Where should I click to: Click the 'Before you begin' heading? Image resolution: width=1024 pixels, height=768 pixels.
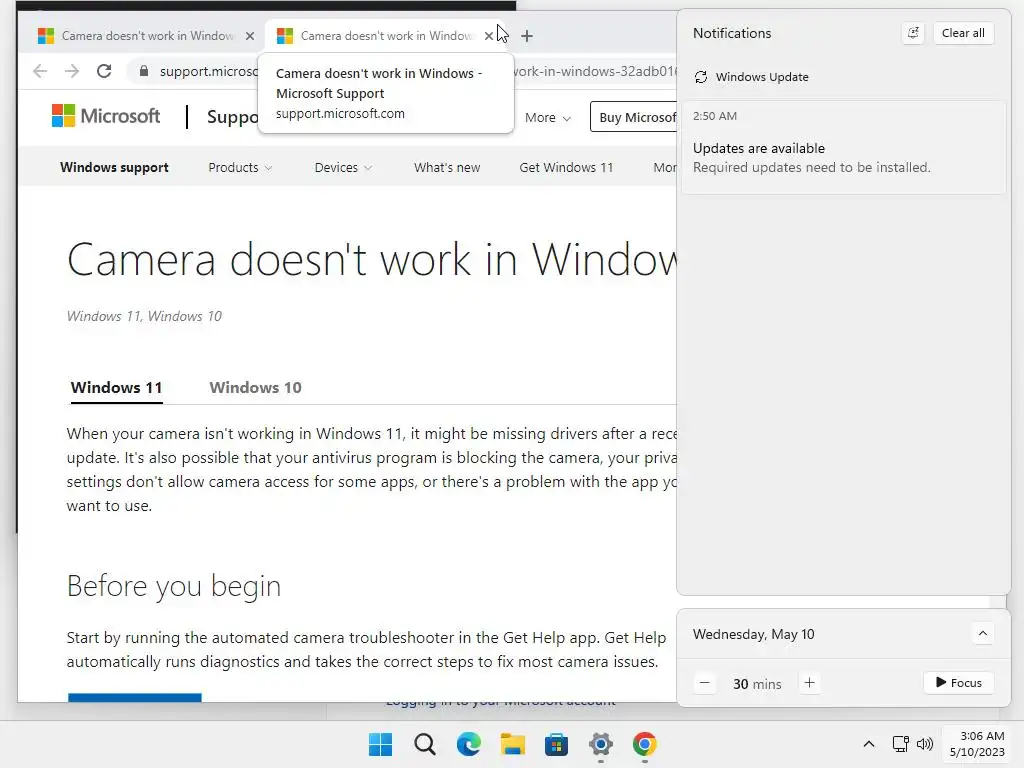(x=174, y=586)
